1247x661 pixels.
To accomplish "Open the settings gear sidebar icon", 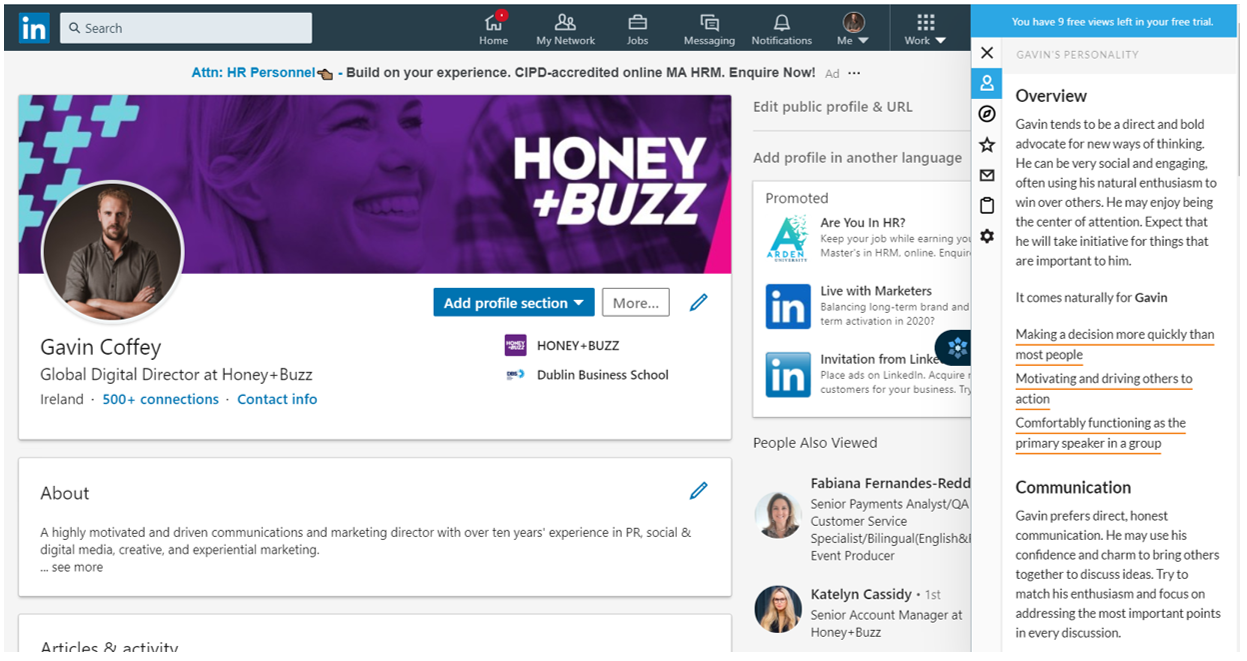I will point(987,236).
